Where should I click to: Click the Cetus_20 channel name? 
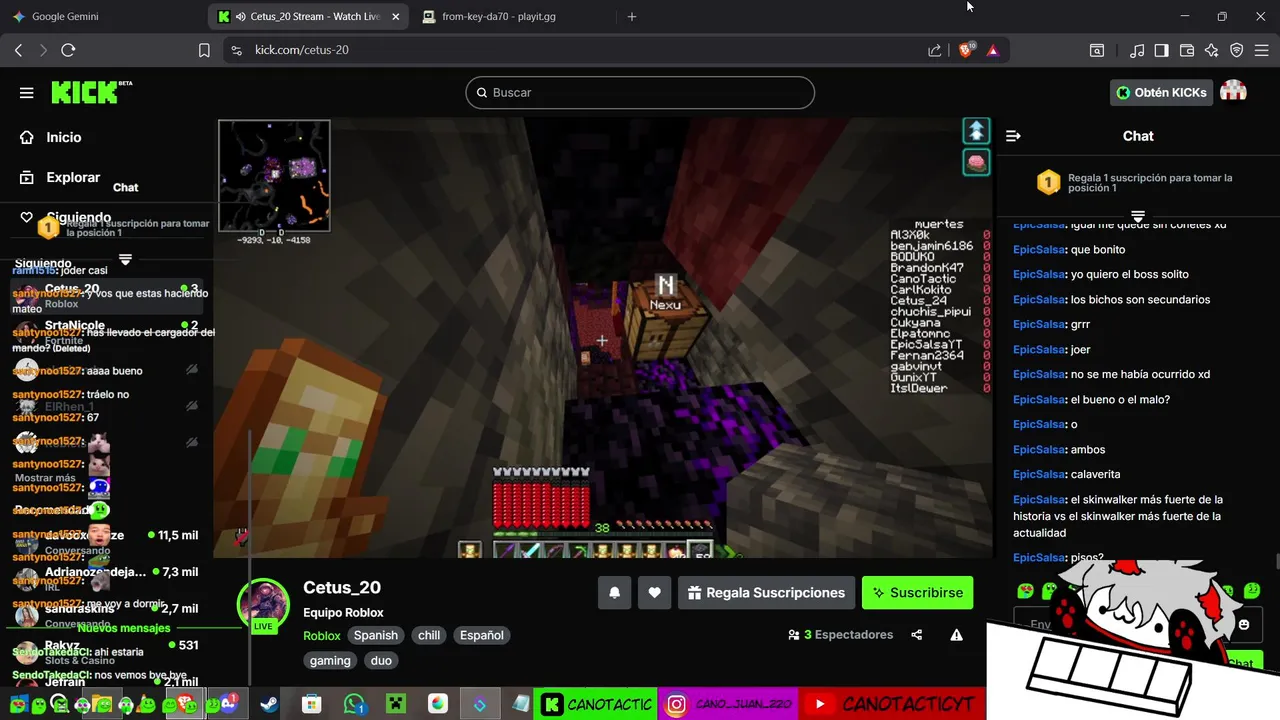[342, 588]
